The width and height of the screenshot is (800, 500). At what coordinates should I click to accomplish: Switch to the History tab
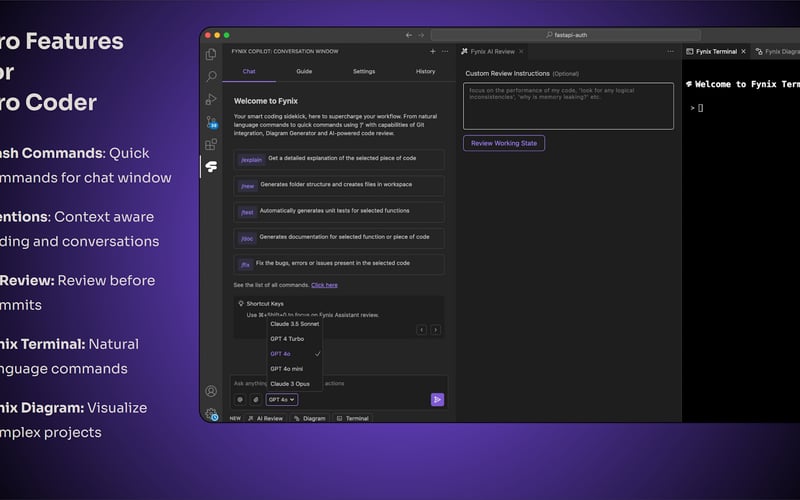click(x=426, y=71)
